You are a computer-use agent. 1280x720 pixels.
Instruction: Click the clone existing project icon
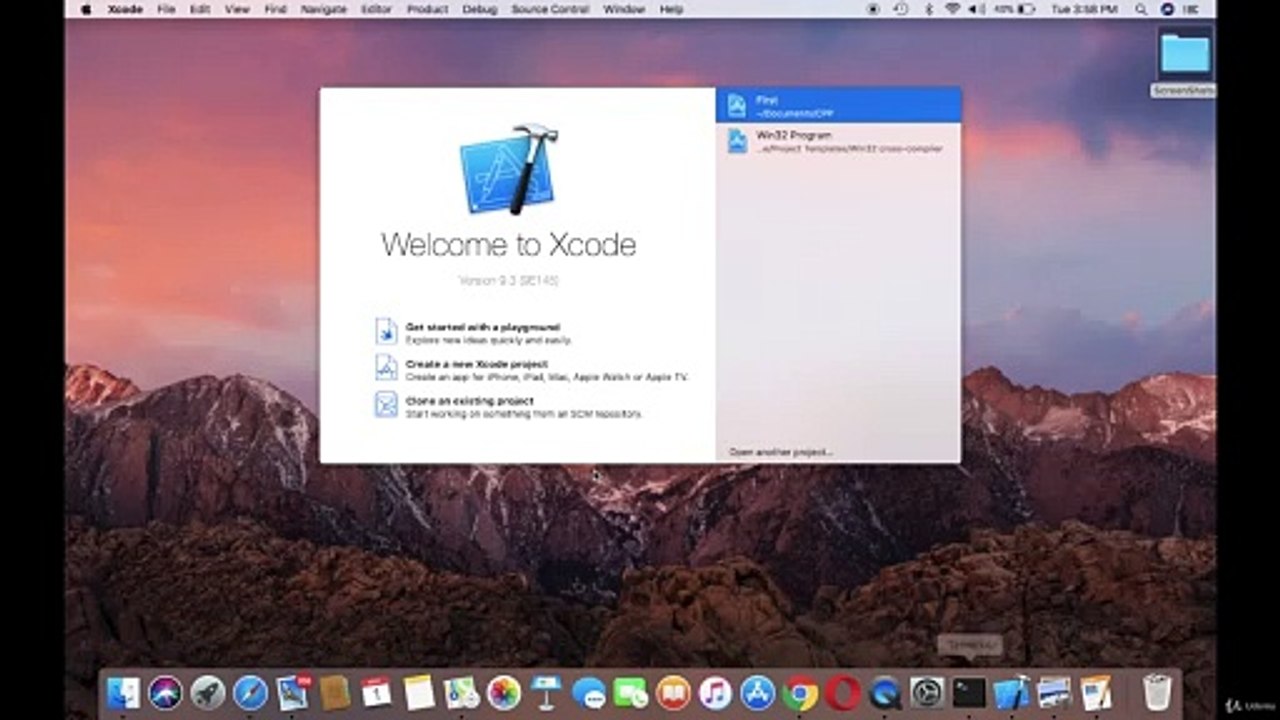386,405
